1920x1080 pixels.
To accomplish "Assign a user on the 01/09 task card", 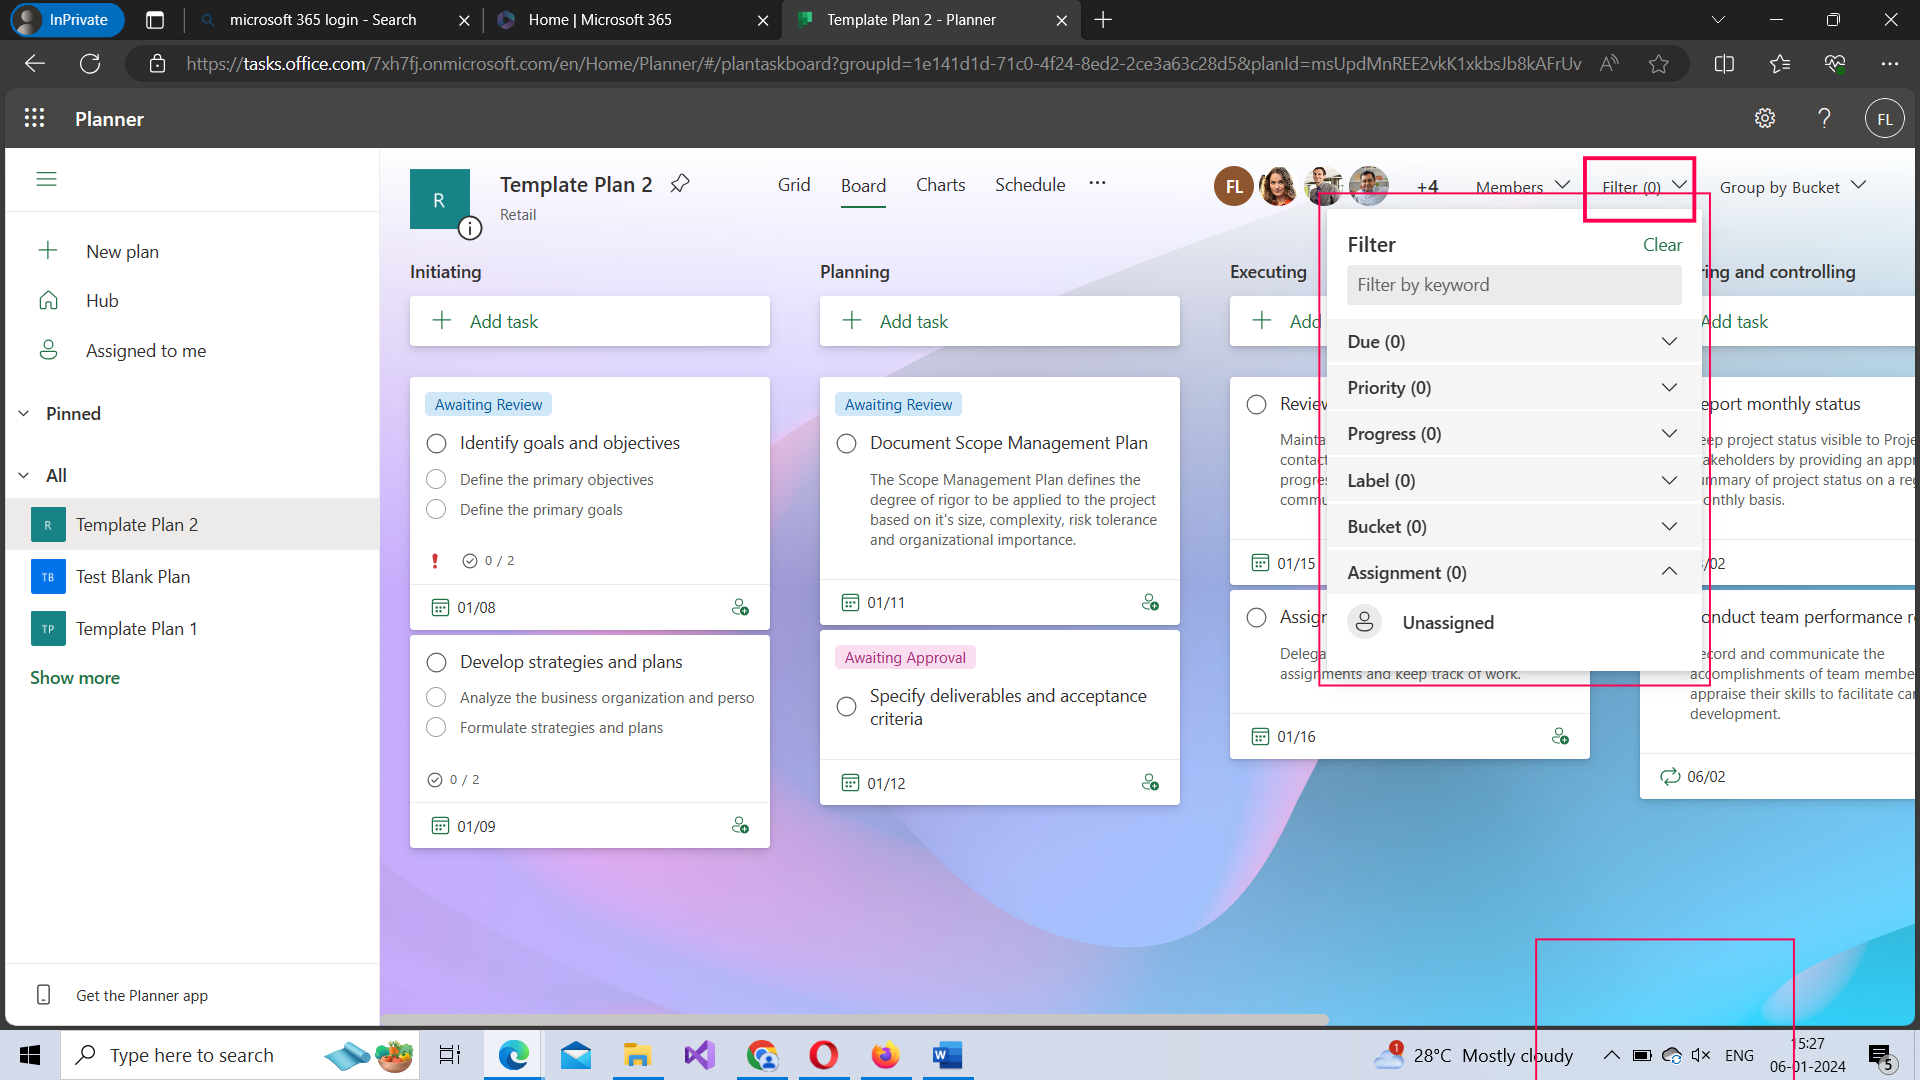I will 740,825.
